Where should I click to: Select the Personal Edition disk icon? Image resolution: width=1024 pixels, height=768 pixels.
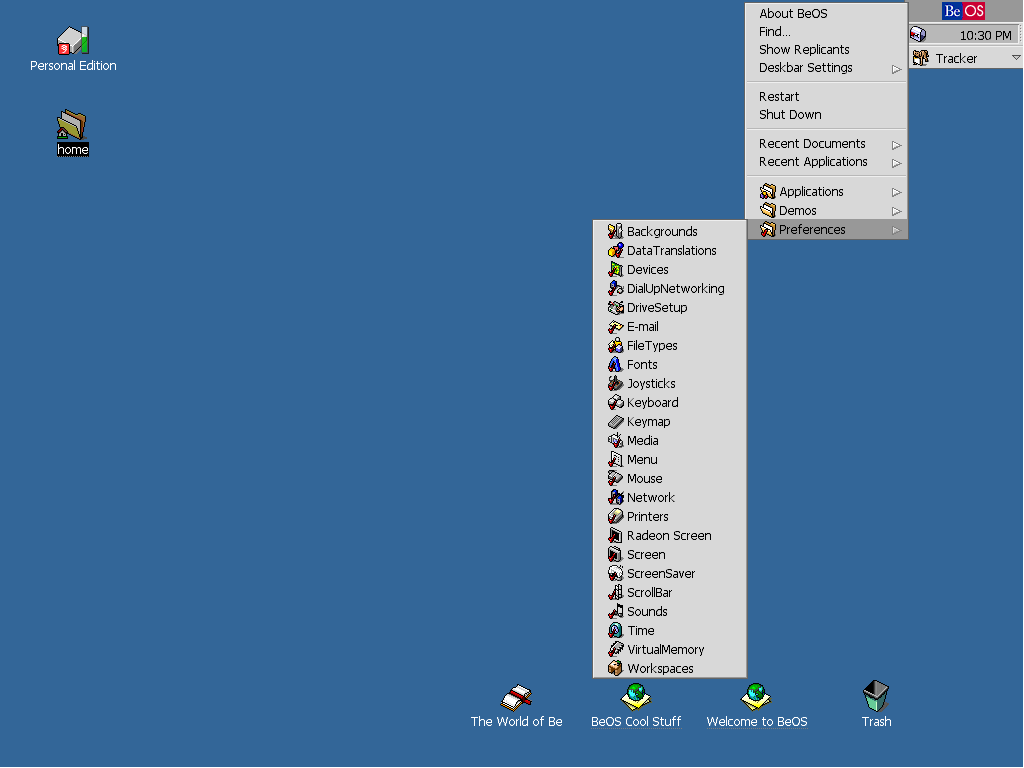(x=72, y=40)
